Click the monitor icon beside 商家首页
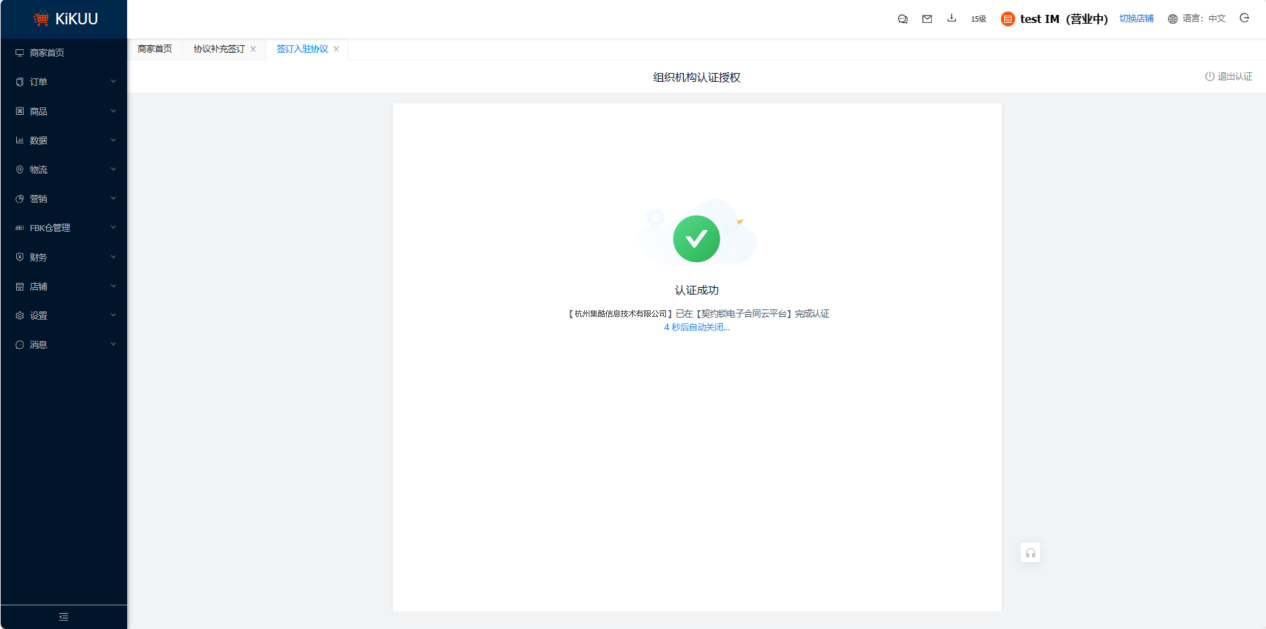1266x629 pixels. pos(19,52)
